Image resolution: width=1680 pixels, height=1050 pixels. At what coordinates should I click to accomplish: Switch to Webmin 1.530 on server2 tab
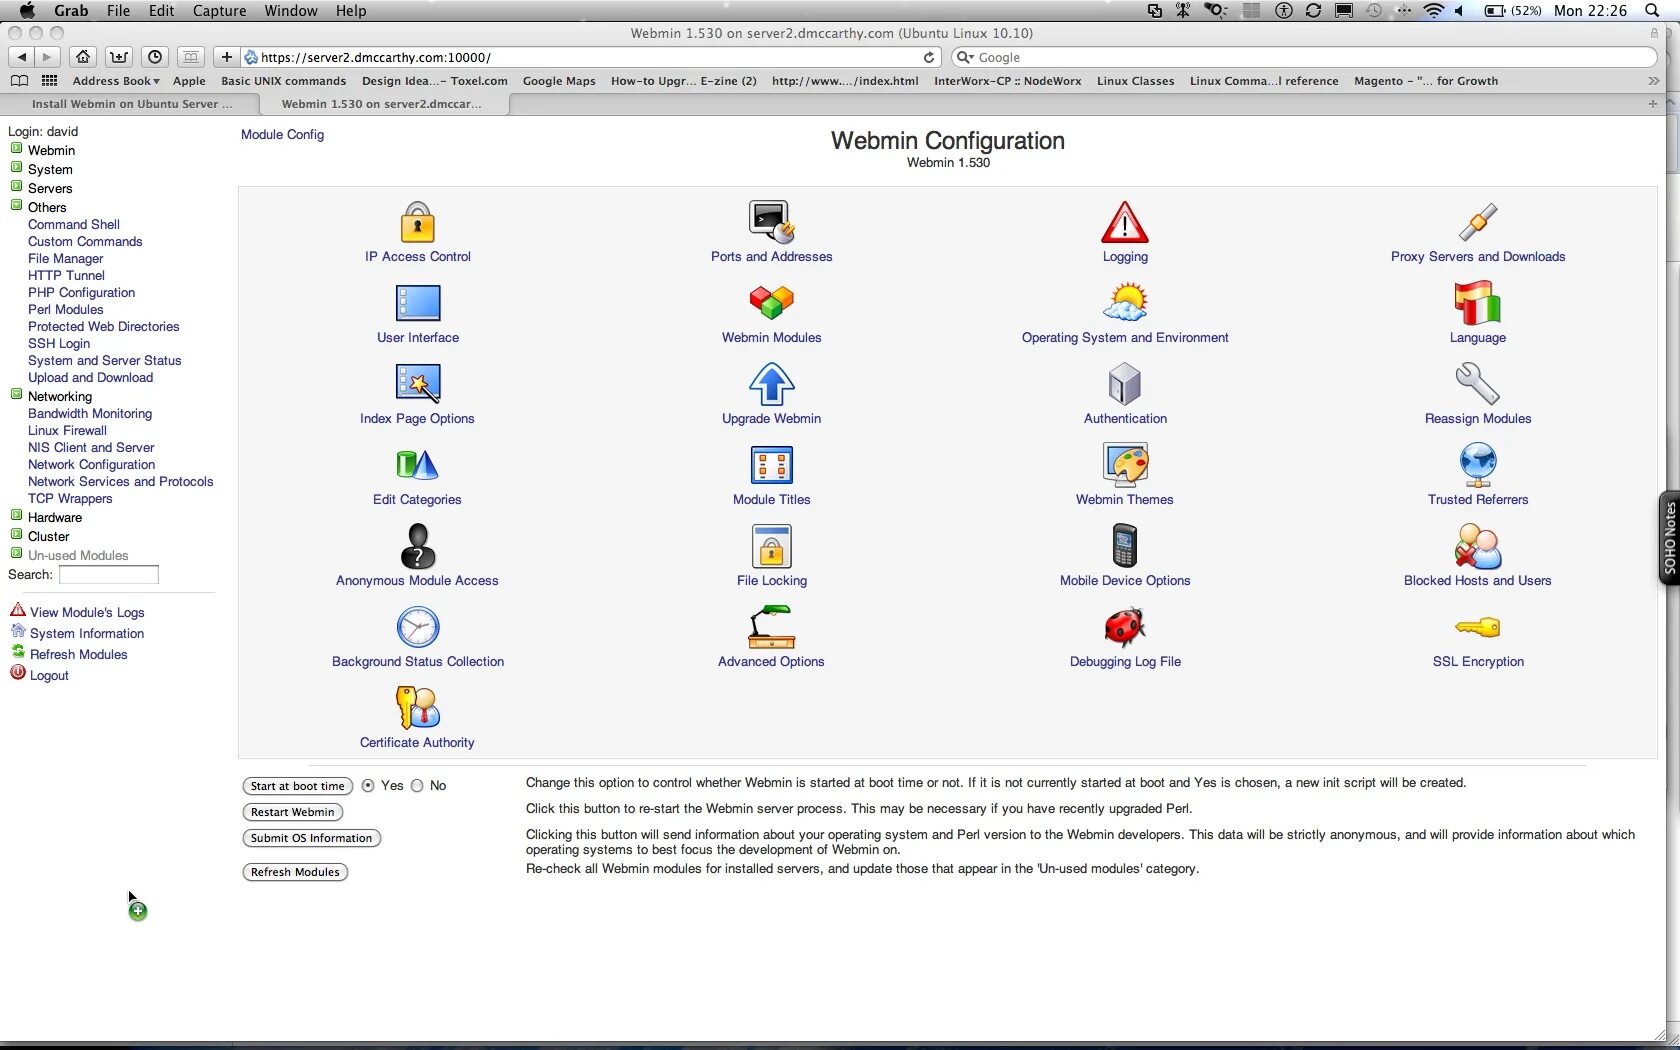(x=383, y=104)
